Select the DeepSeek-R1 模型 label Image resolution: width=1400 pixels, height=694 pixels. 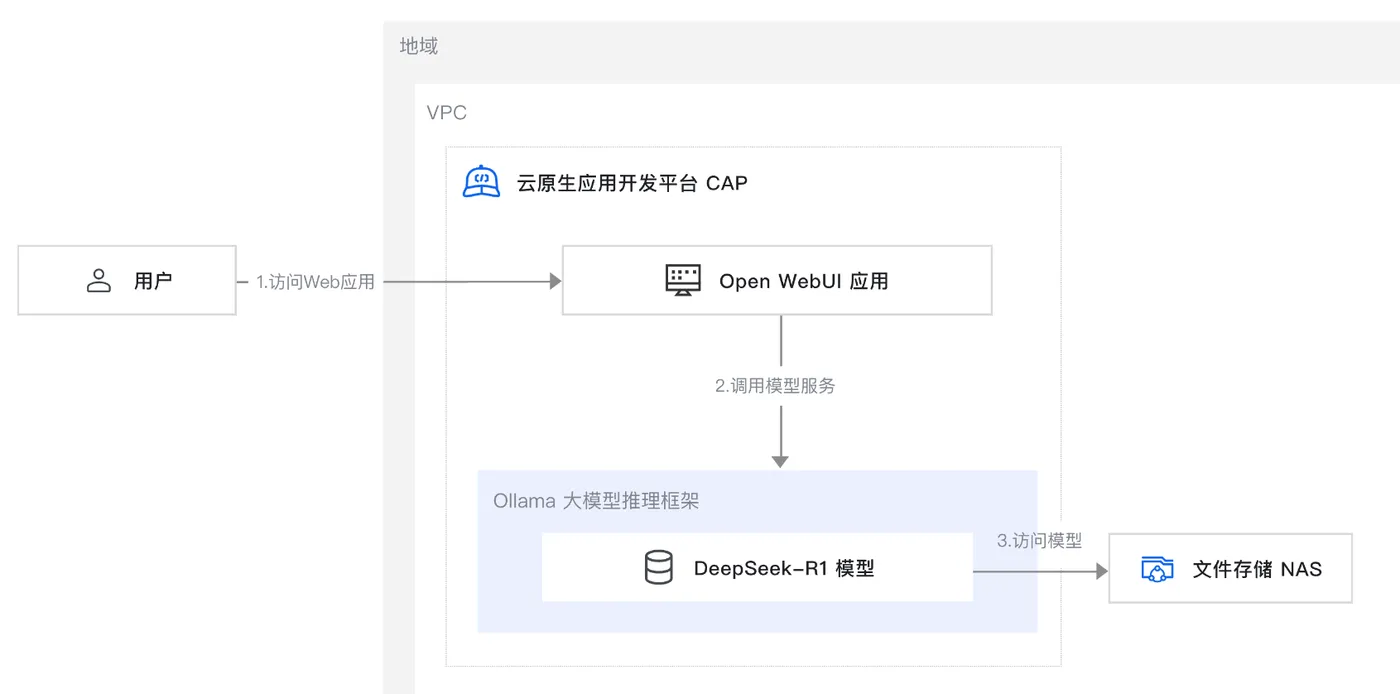(x=784, y=569)
